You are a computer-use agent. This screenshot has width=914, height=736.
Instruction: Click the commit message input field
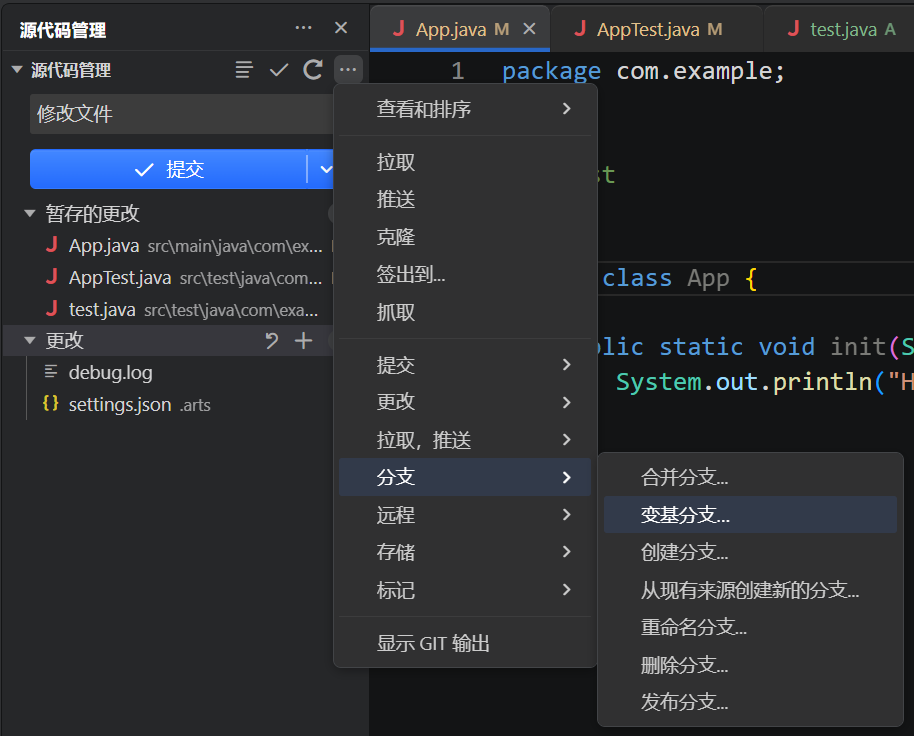point(182,114)
